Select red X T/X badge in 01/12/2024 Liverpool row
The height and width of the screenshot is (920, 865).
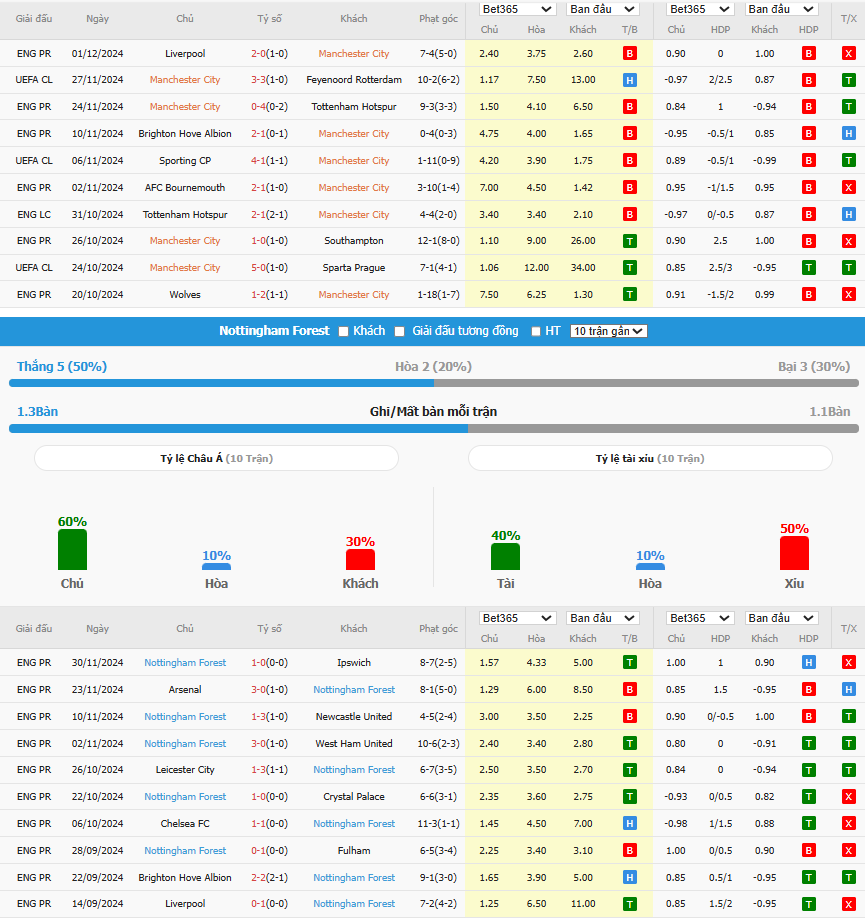point(849,54)
